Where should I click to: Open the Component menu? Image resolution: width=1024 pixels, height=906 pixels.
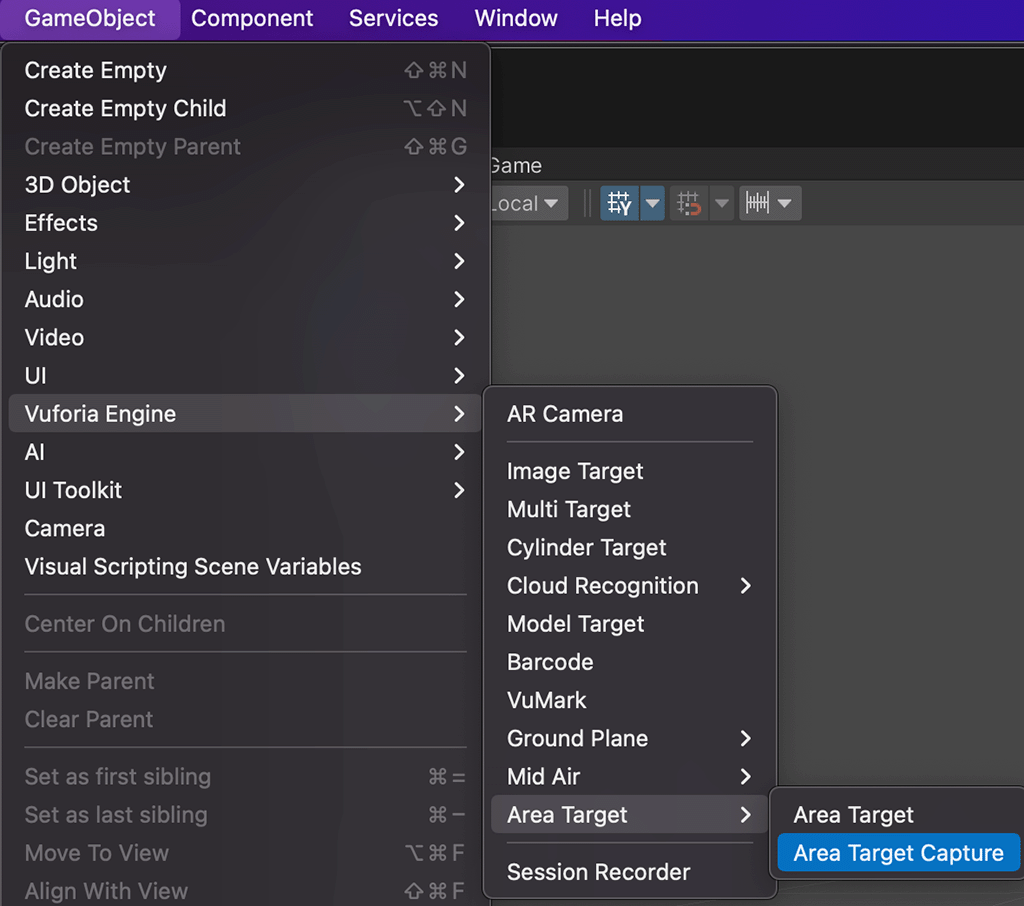[x=252, y=18]
